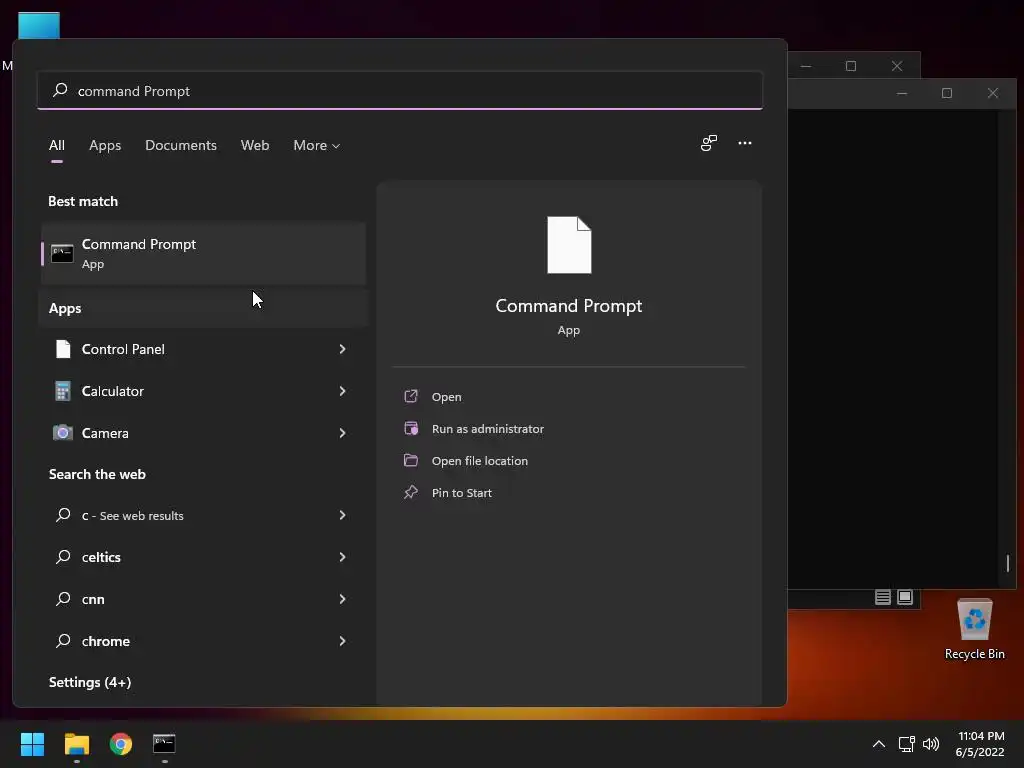The height and width of the screenshot is (768, 1024).
Task: Click the 'command Prompt' search input field
Action: [x=400, y=90]
